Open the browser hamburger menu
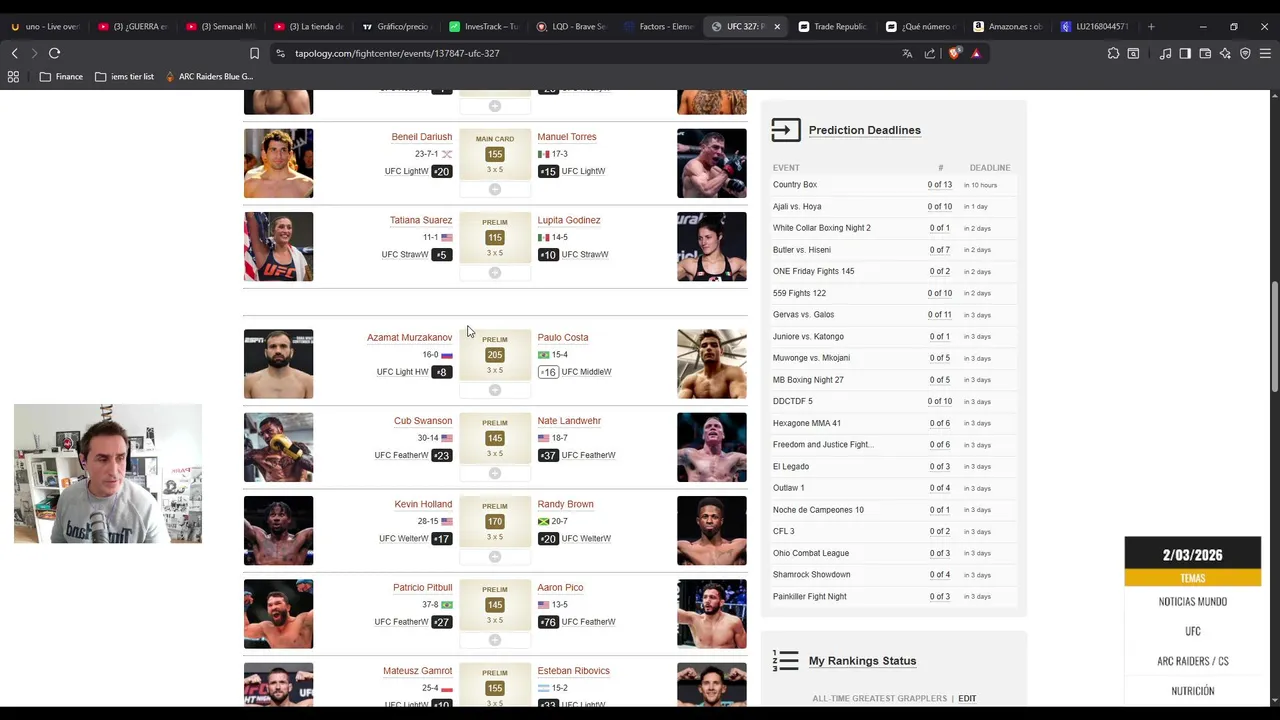1280x720 pixels. pos(1265,53)
